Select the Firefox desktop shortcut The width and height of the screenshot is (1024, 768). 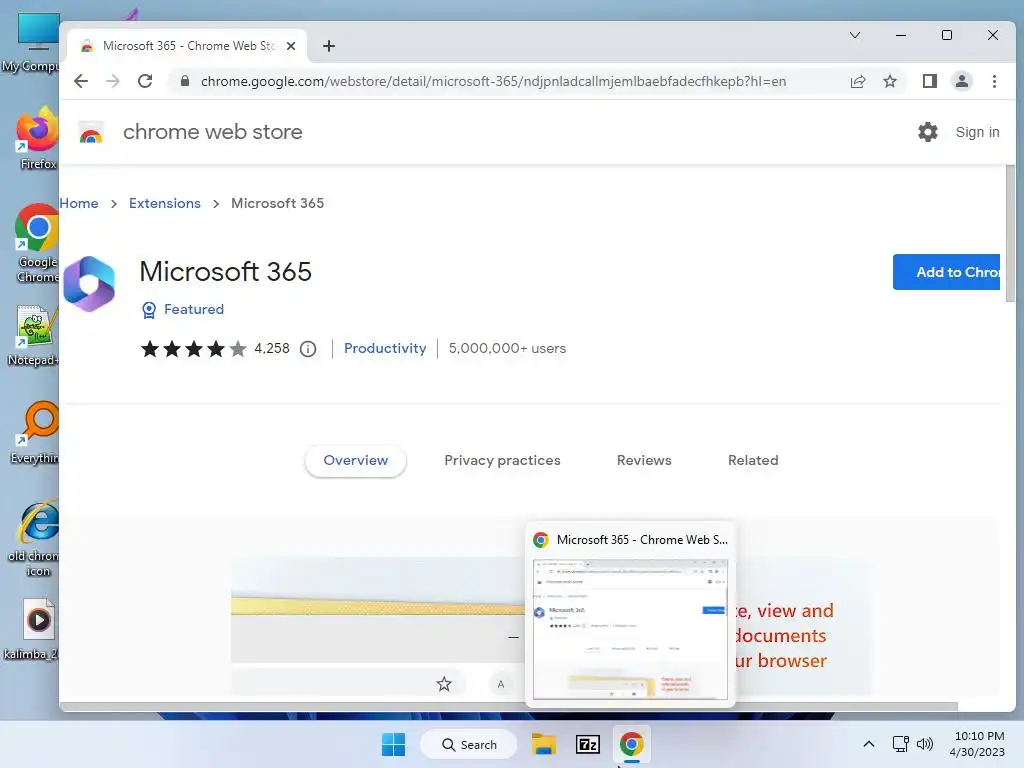pyautogui.click(x=37, y=138)
